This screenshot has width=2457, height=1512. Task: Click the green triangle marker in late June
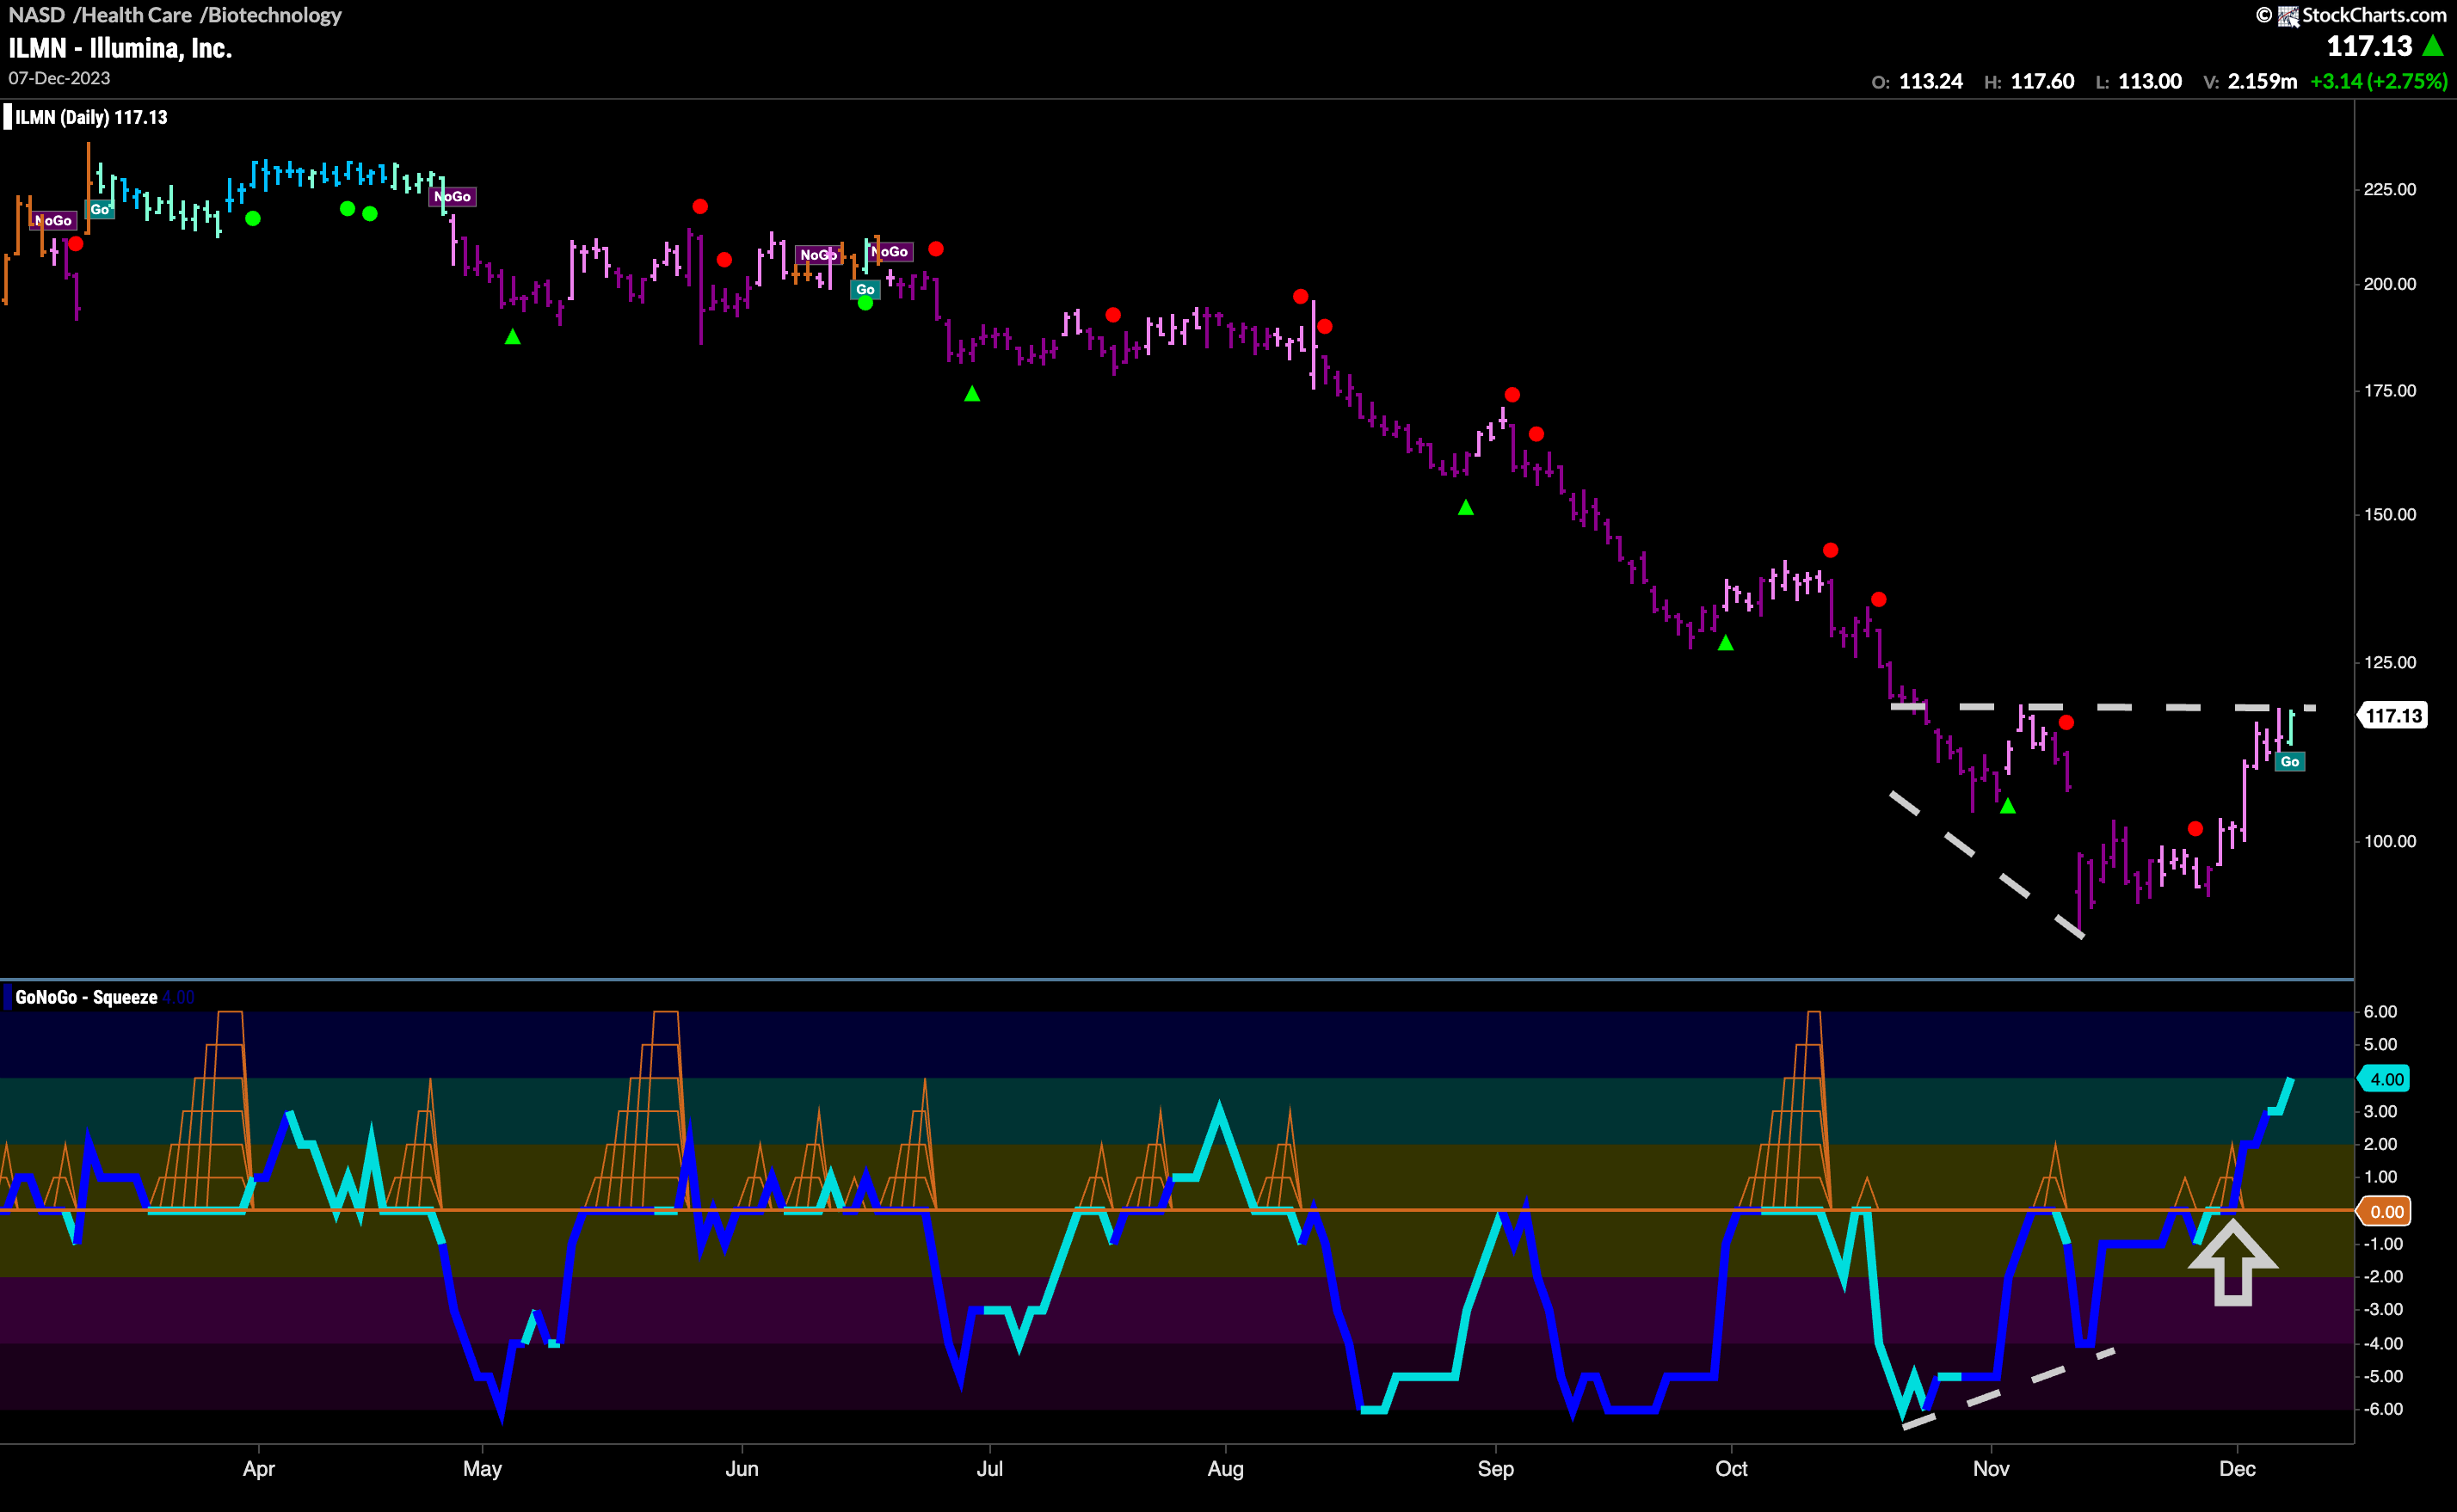pos(972,394)
